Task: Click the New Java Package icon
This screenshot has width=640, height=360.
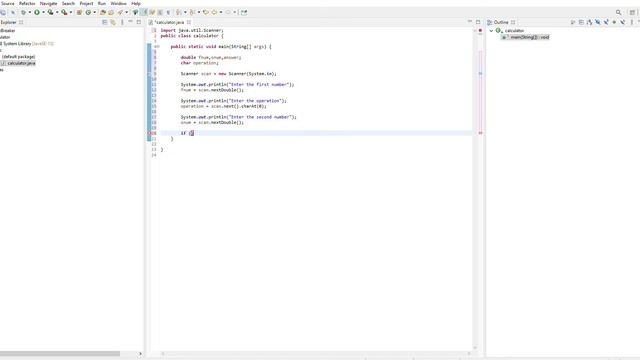Action: coord(79,12)
